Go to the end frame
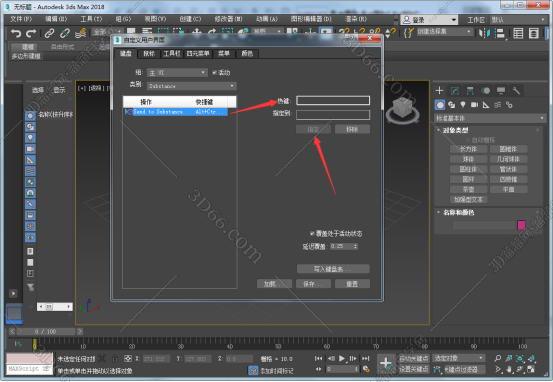 tap(366, 358)
